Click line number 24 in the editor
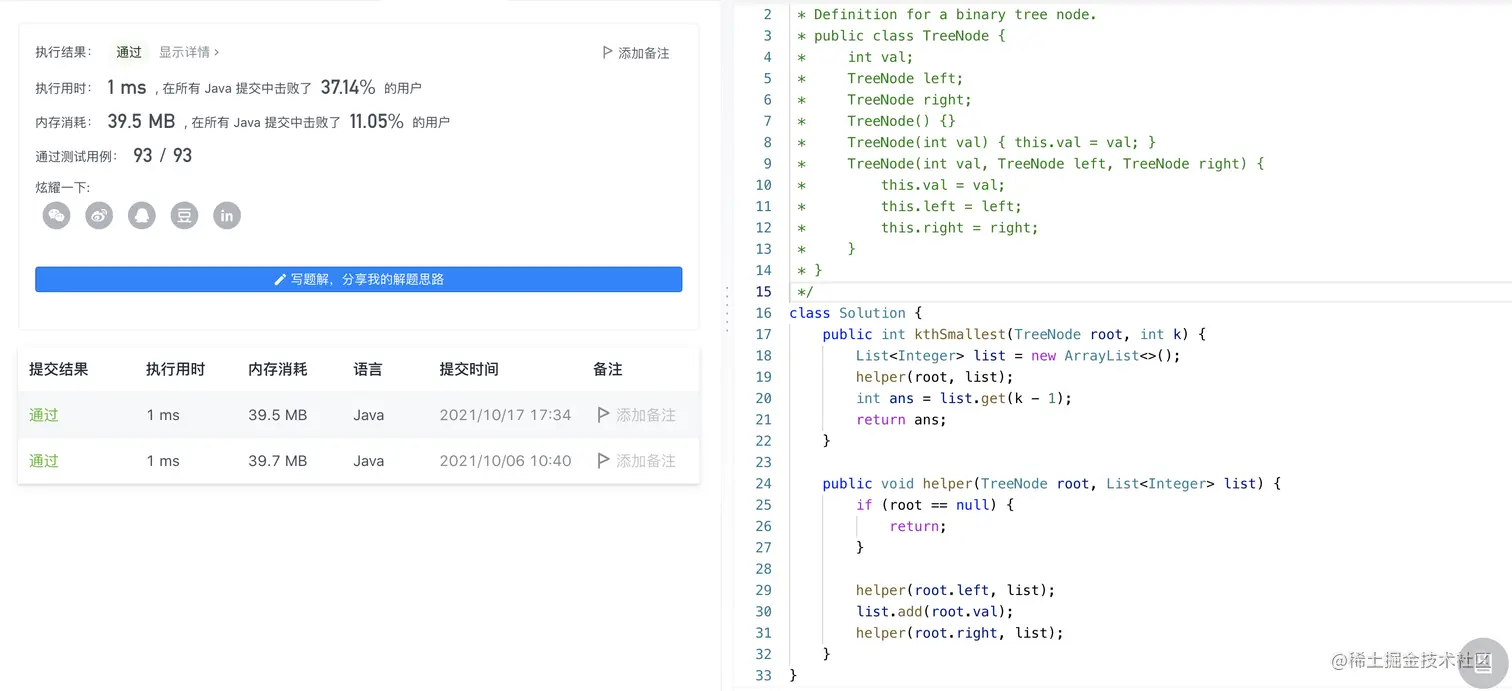Viewport: 1512px width, 691px height. pos(764,483)
